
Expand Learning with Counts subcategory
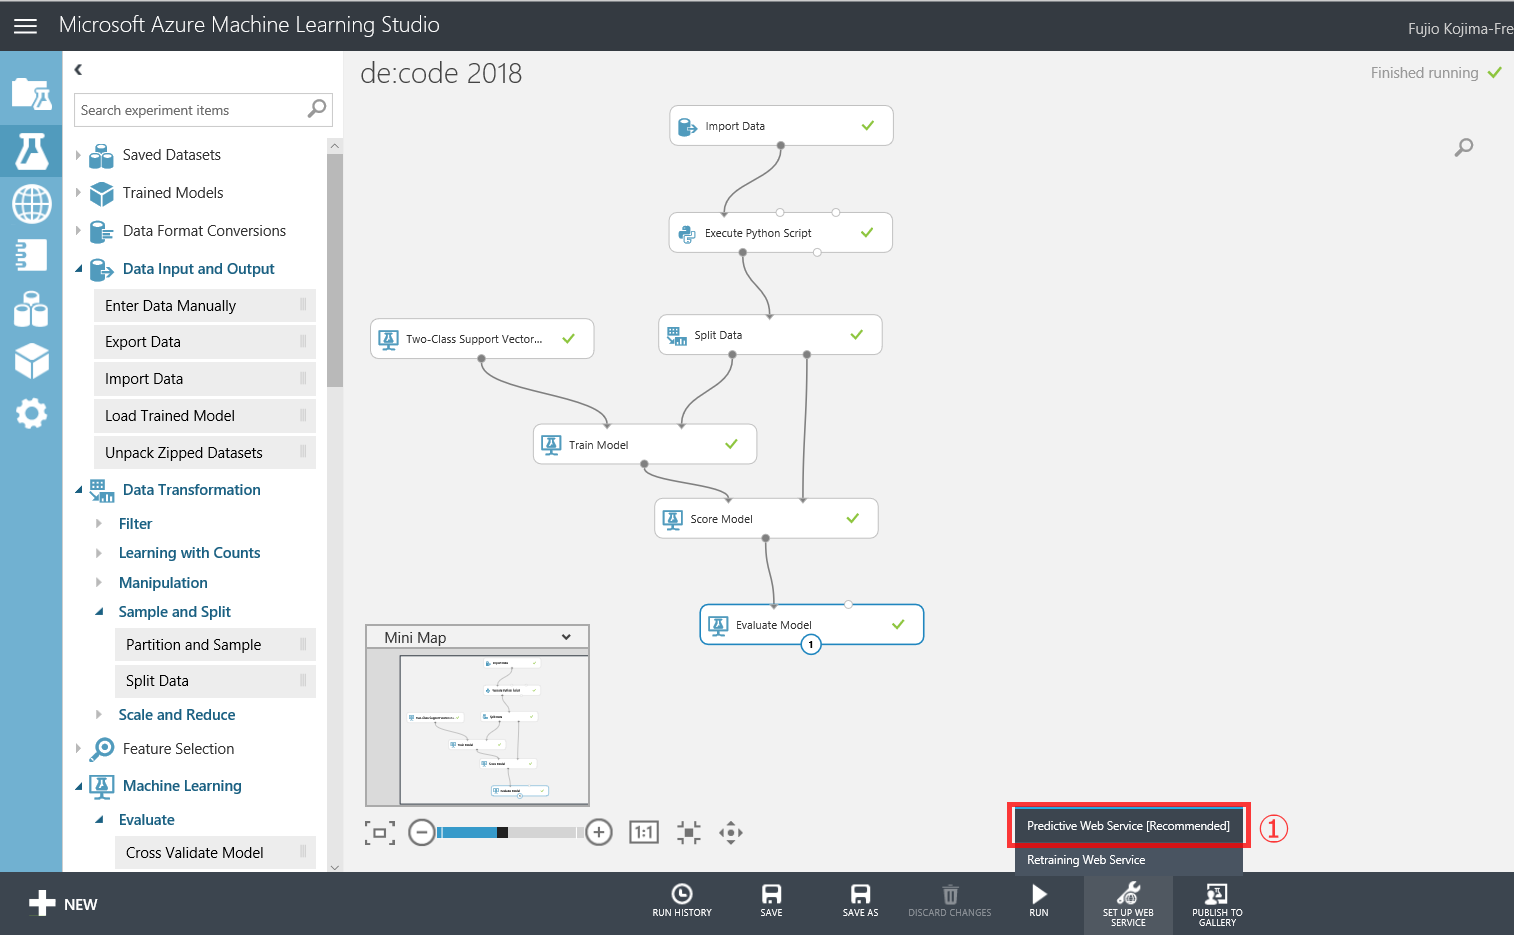pos(98,553)
